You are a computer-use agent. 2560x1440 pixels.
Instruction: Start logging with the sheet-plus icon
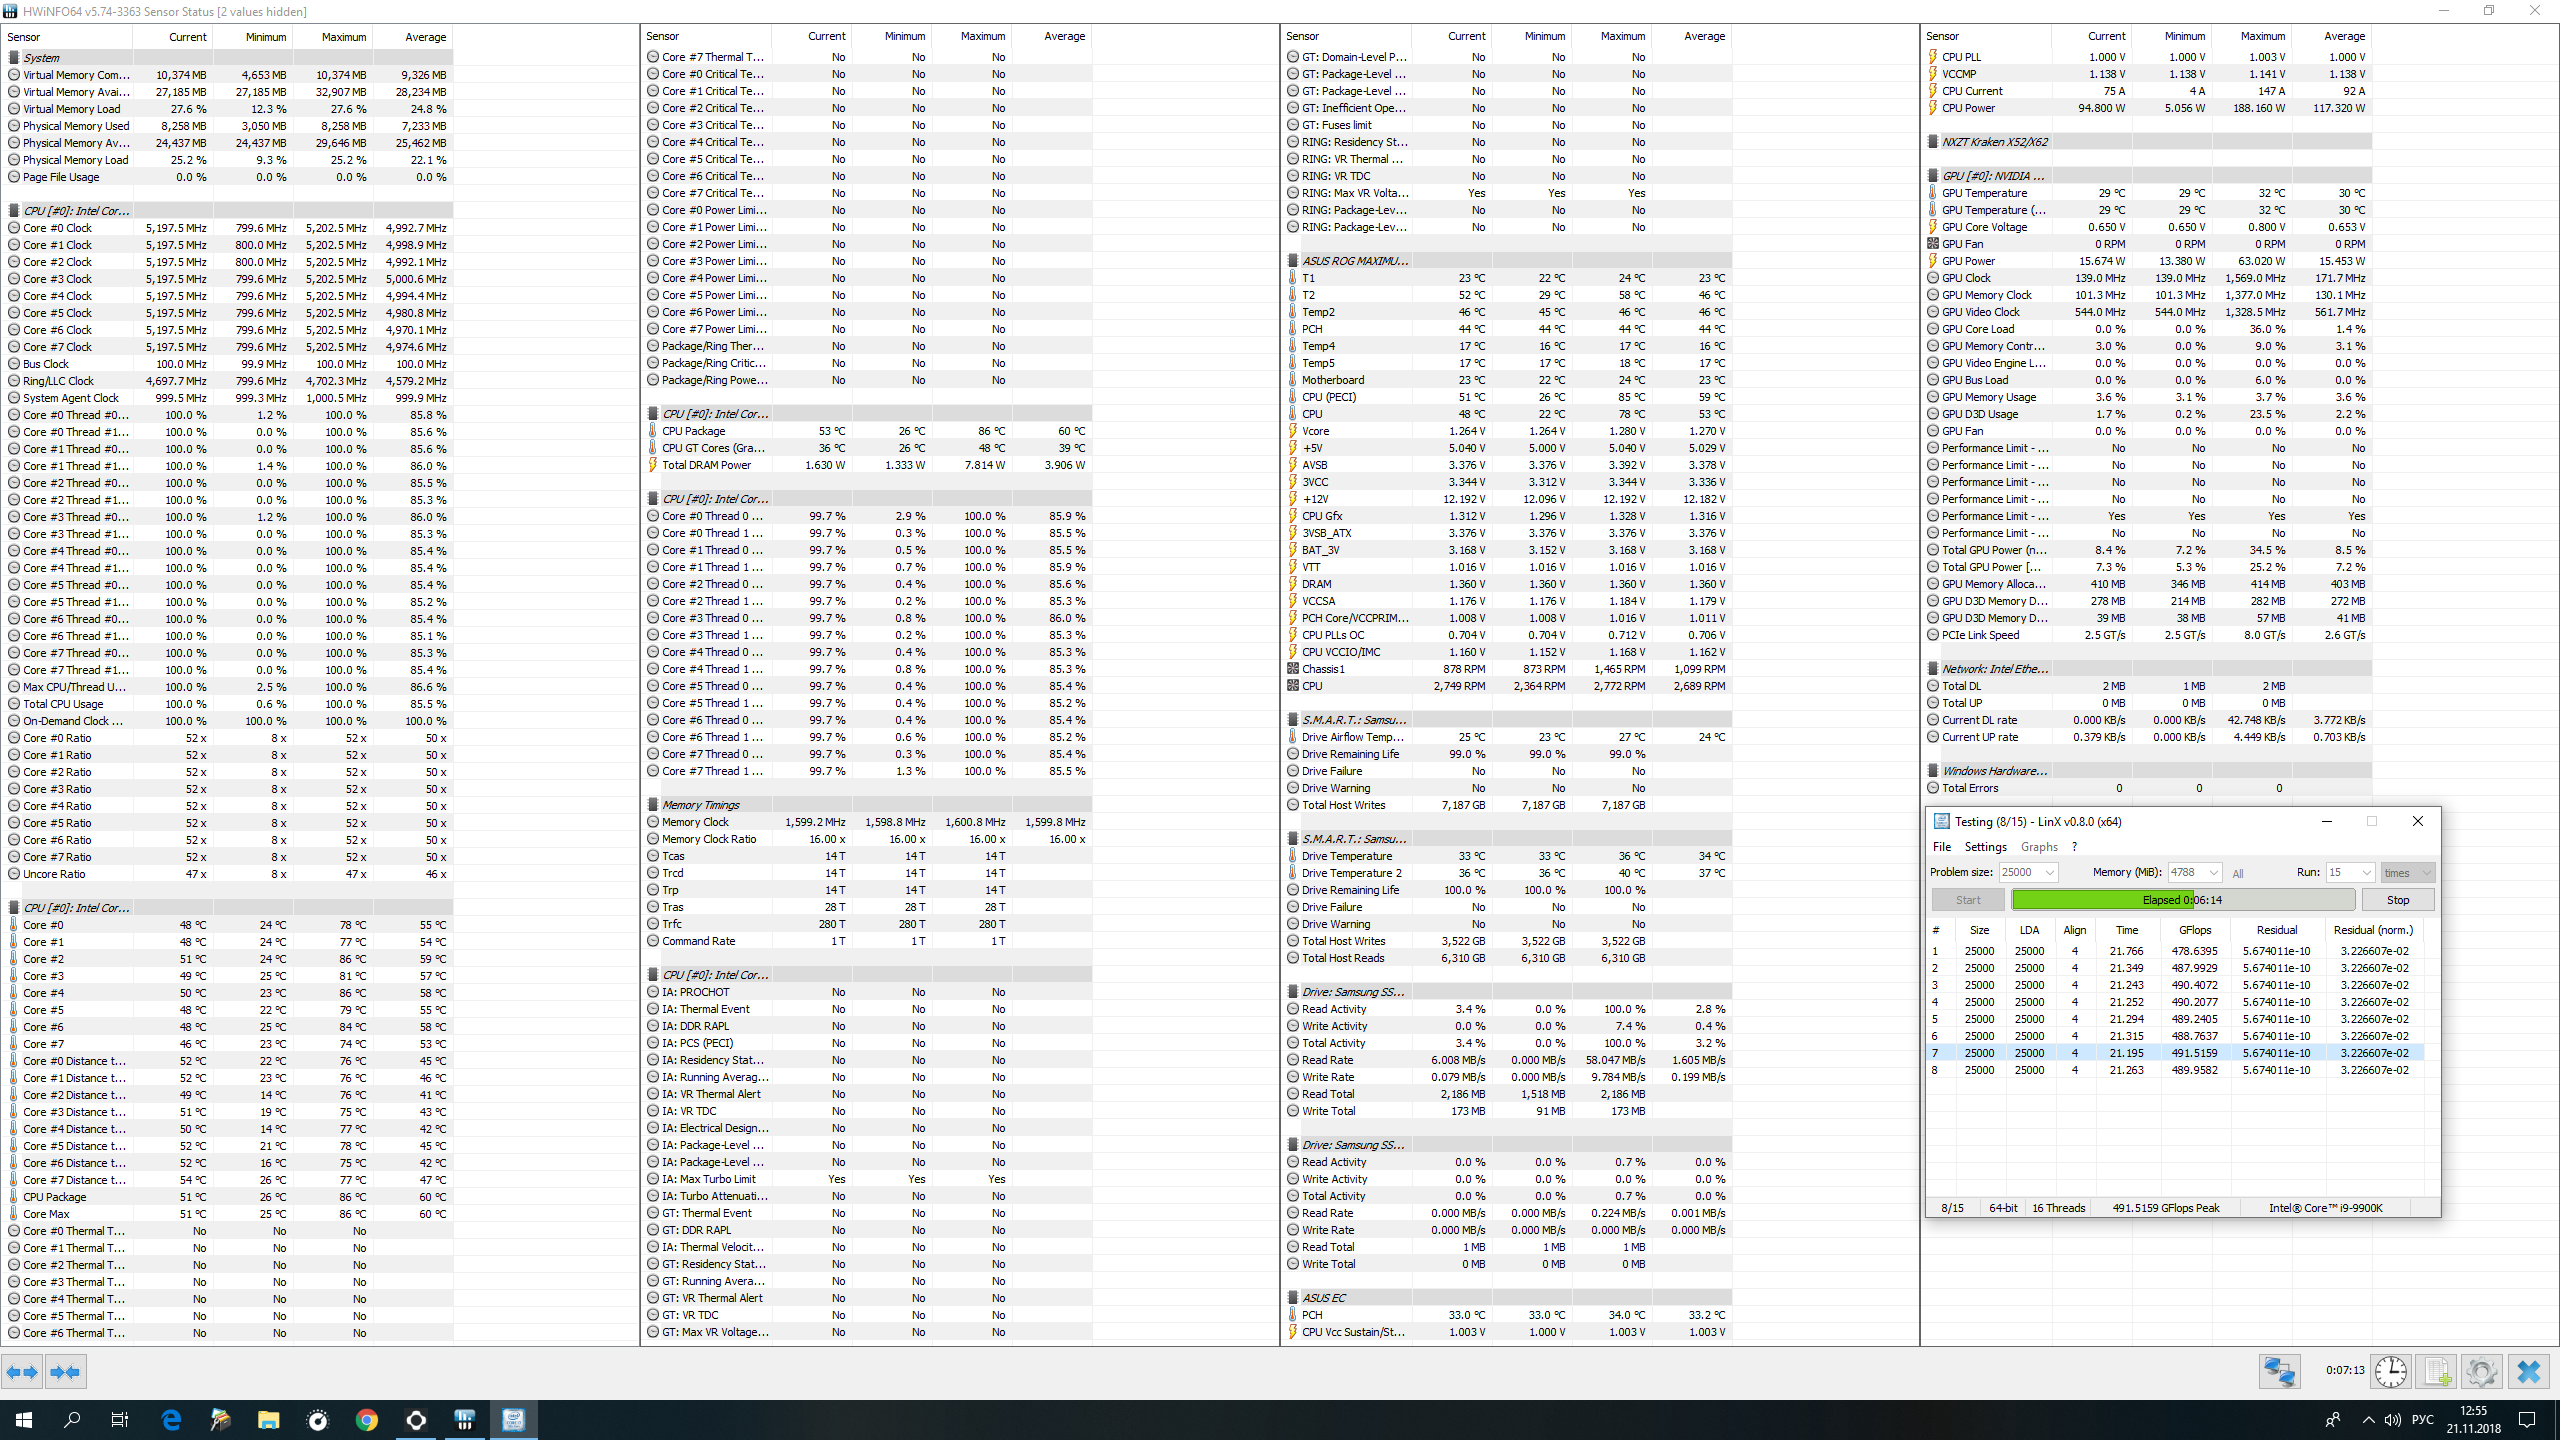click(x=2436, y=1371)
